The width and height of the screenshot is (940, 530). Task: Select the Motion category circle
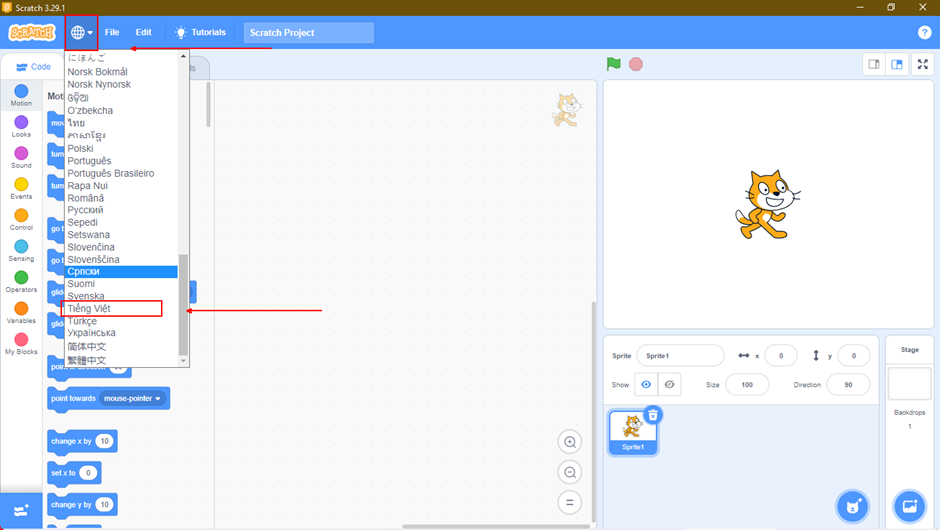tap(21, 91)
